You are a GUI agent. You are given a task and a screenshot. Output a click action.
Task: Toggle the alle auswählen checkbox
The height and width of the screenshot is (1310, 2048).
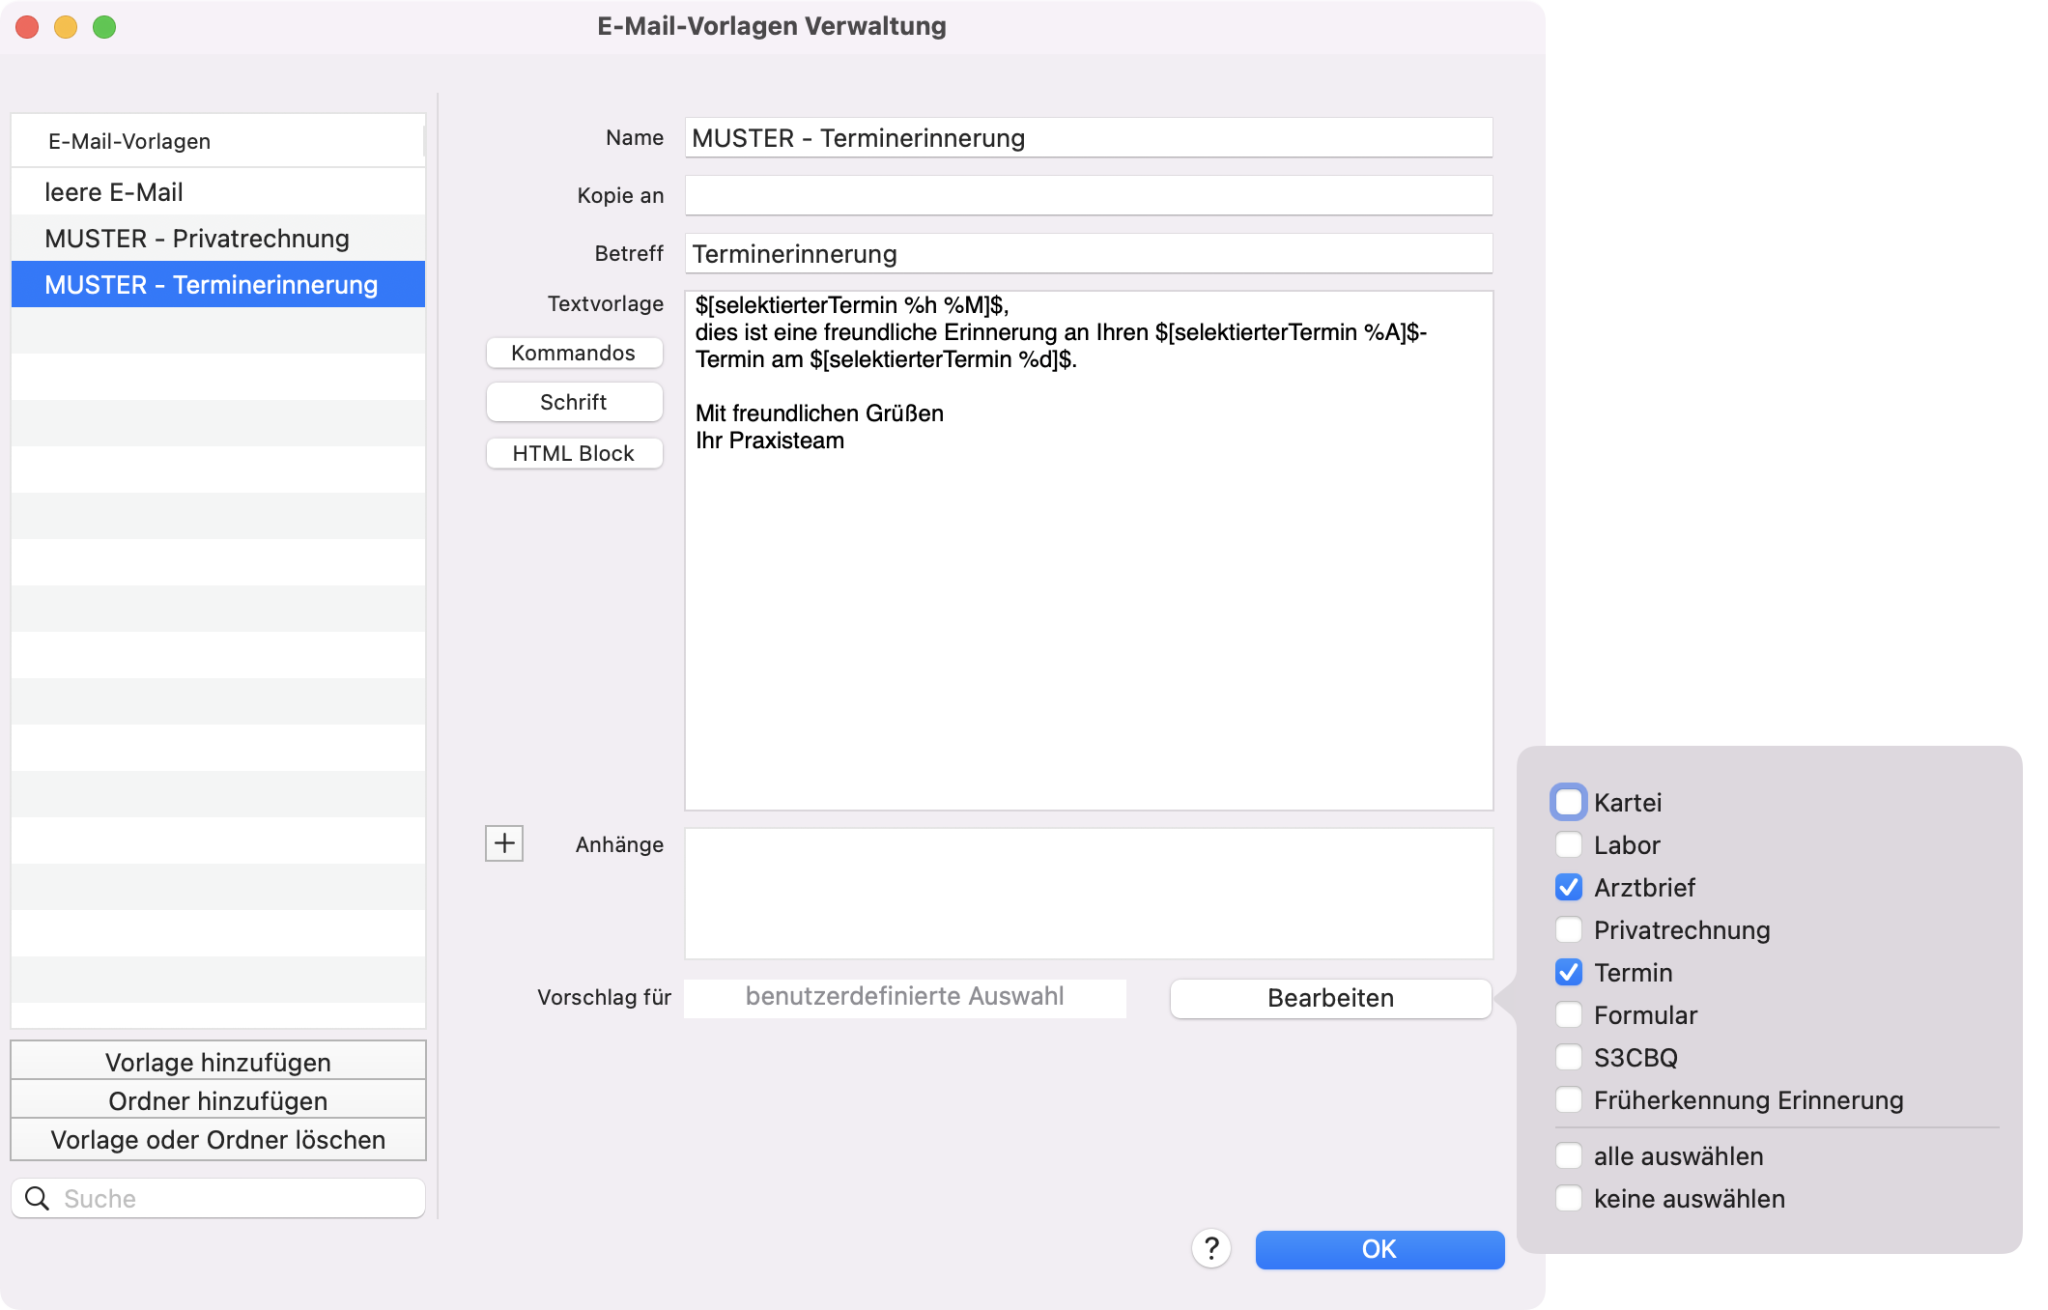(x=1568, y=1156)
